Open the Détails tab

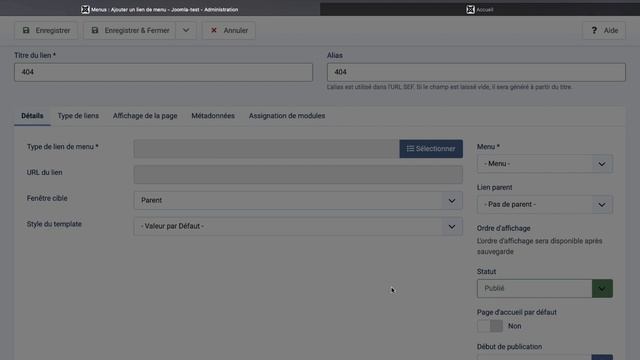tap(32, 116)
